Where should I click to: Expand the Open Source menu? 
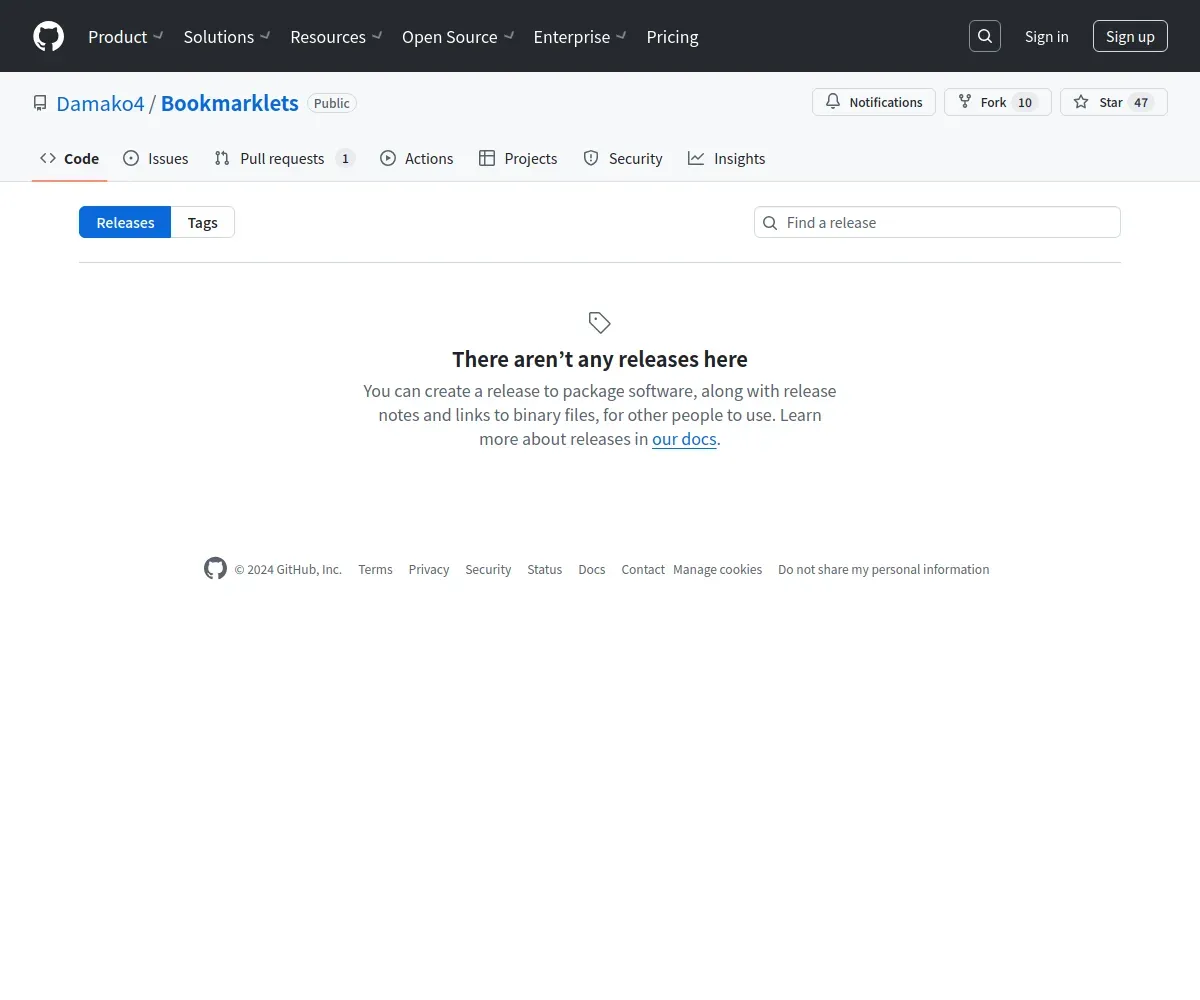pyautogui.click(x=458, y=37)
